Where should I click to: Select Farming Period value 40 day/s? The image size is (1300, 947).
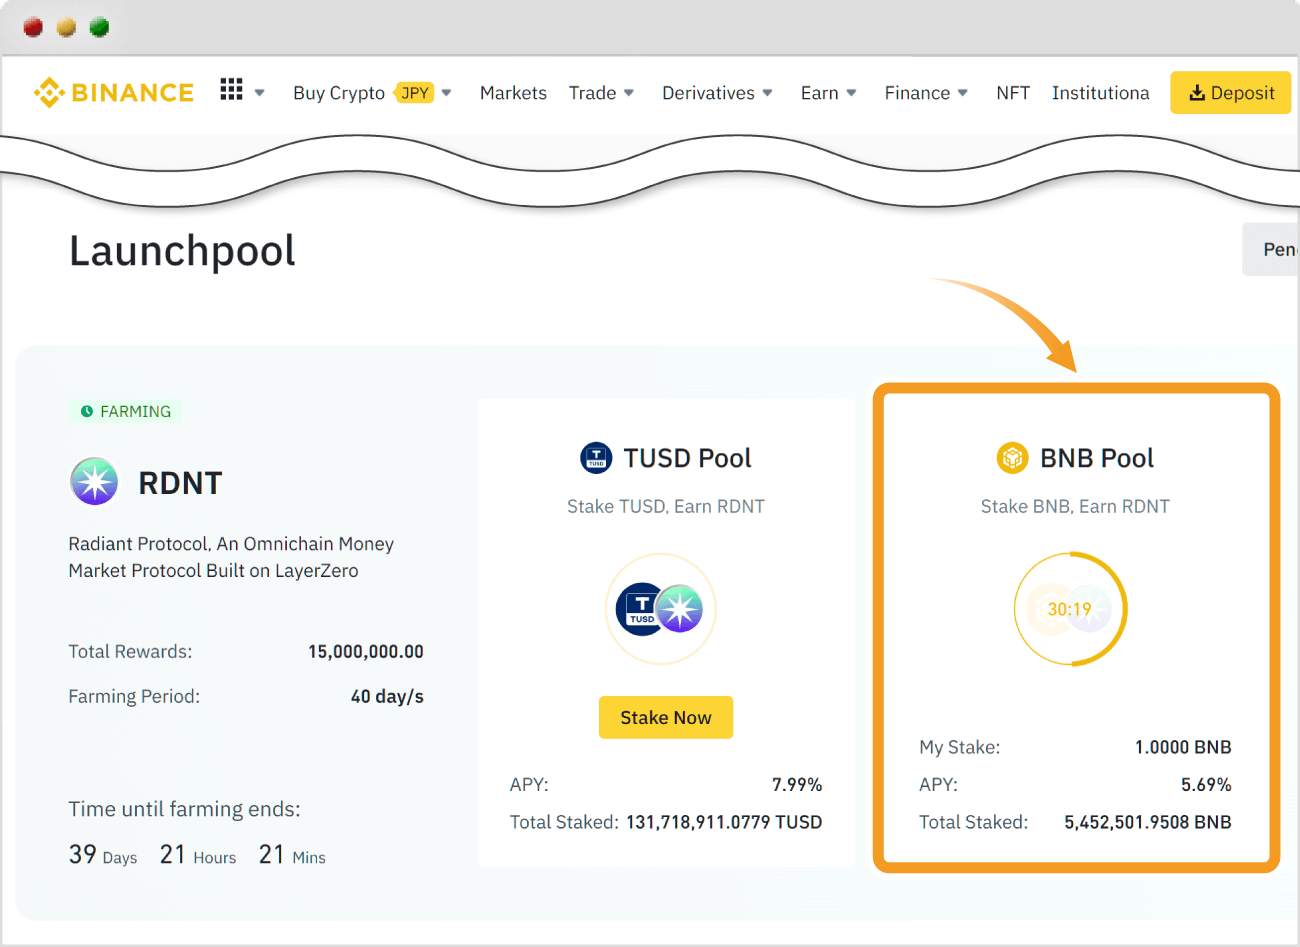[387, 696]
